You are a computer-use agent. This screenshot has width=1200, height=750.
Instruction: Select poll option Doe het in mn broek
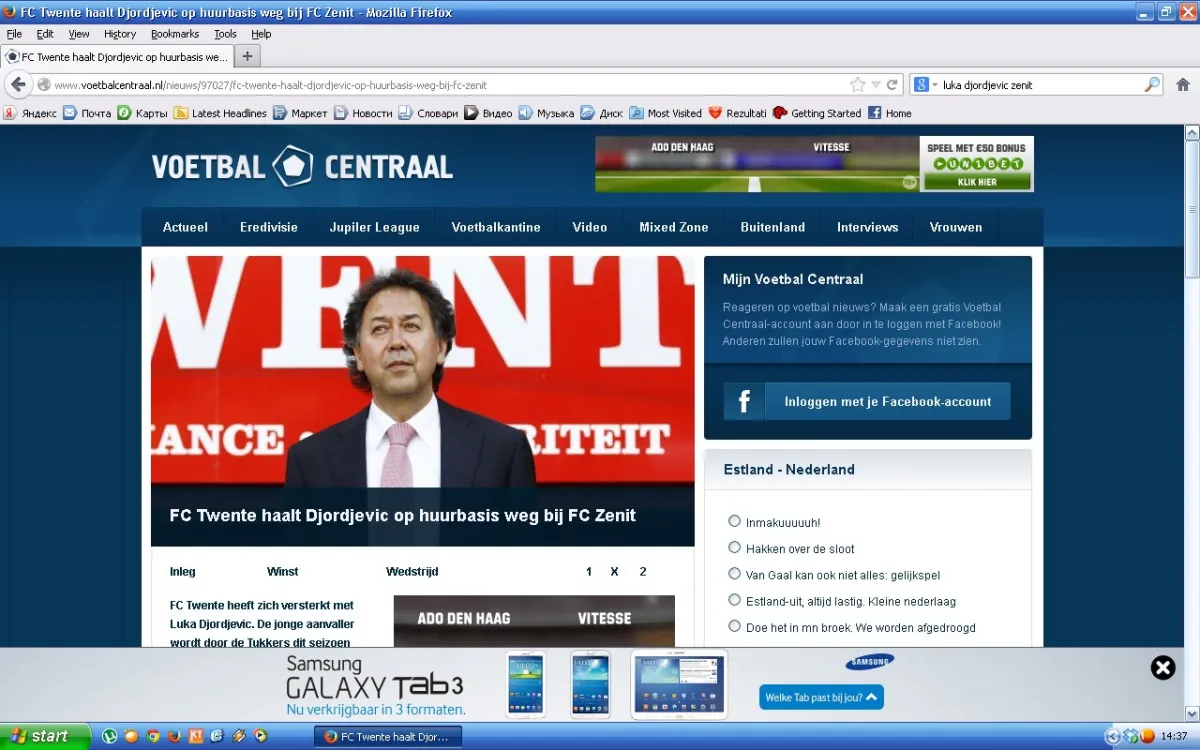coord(734,626)
